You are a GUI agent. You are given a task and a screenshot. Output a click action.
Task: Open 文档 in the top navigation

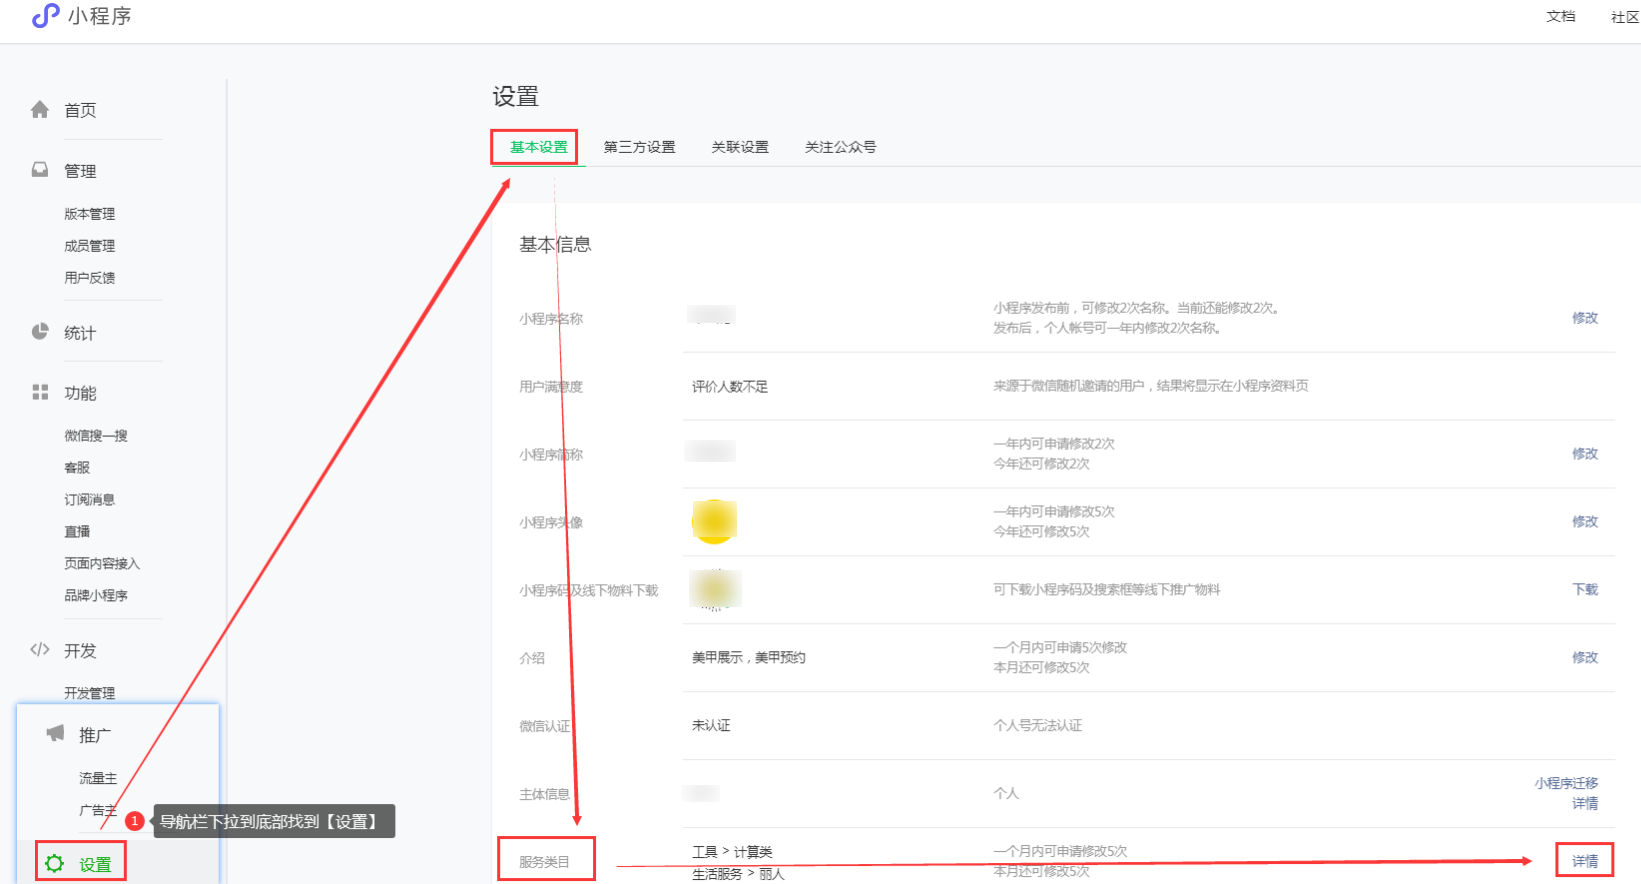point(1560,16)
